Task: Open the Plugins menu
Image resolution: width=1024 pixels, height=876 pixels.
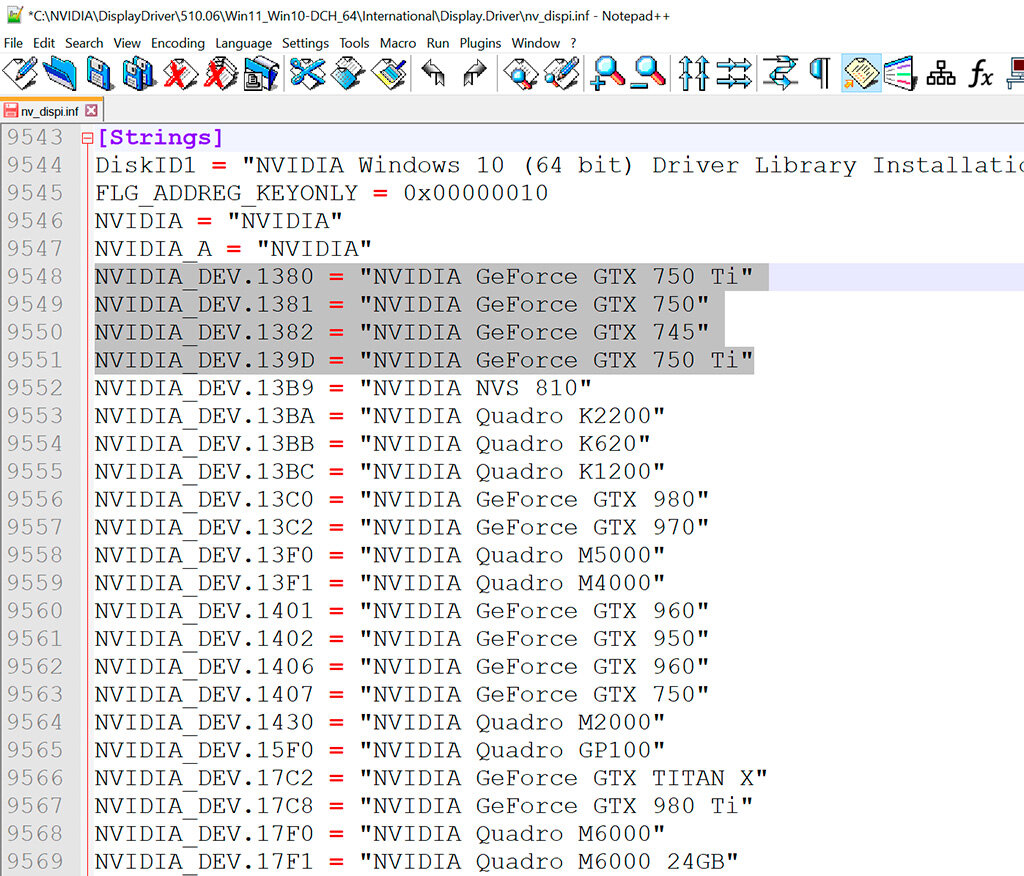Action: 480,43
